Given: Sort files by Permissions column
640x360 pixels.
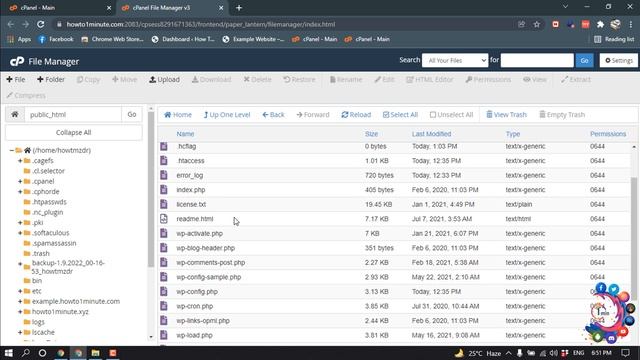Looking at the screenshot, I should 608,134.
